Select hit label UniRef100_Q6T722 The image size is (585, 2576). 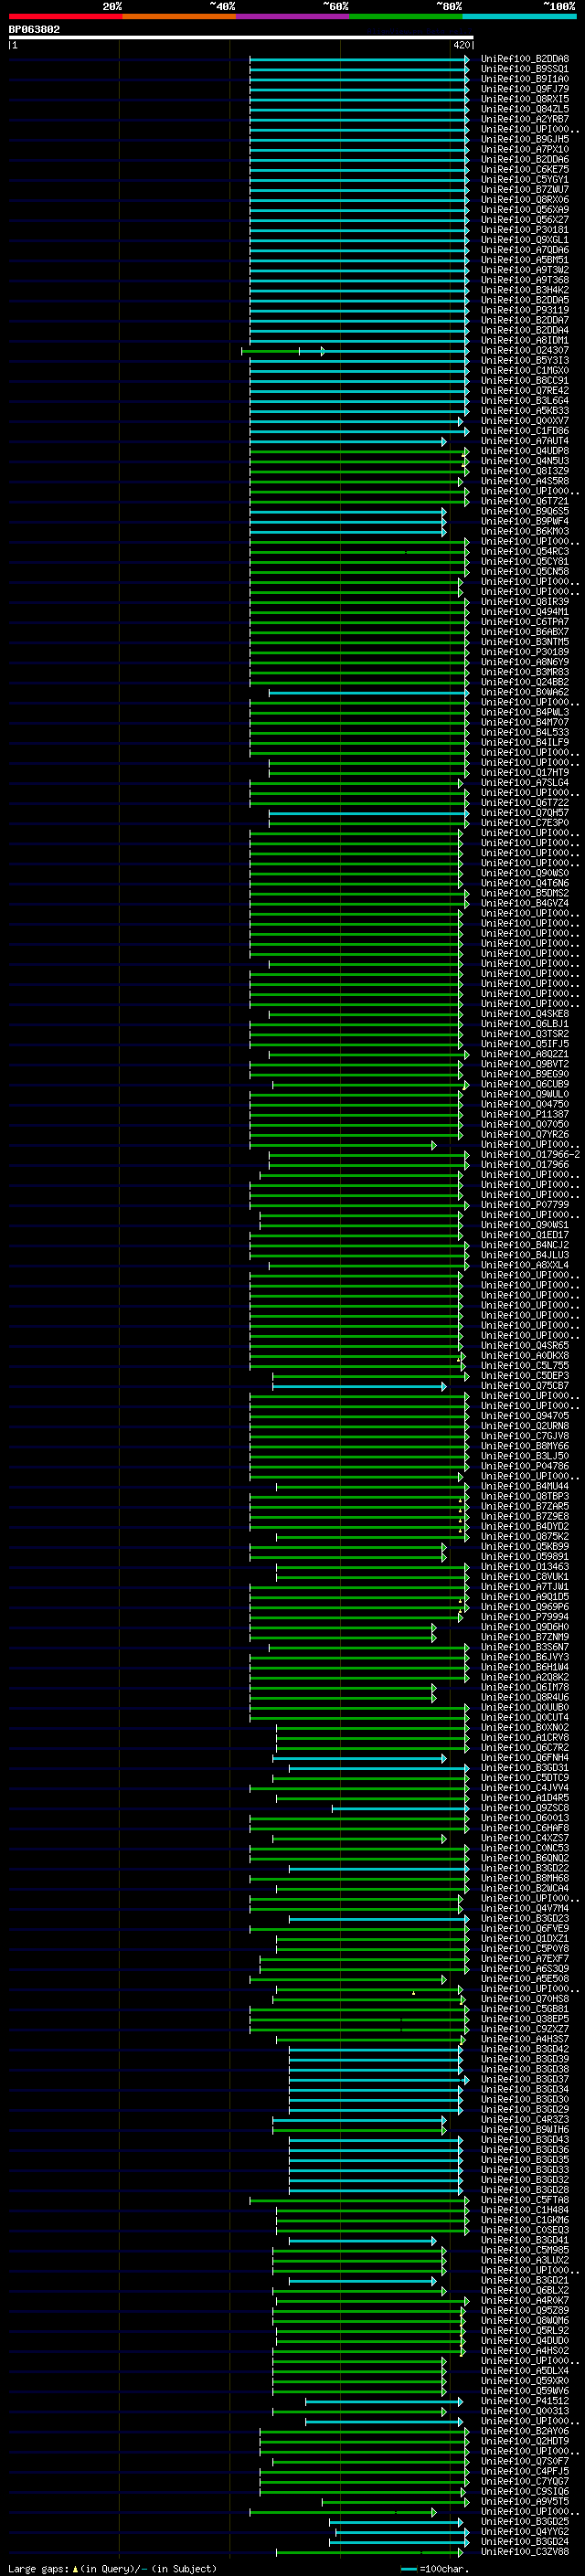click(524, 803)
